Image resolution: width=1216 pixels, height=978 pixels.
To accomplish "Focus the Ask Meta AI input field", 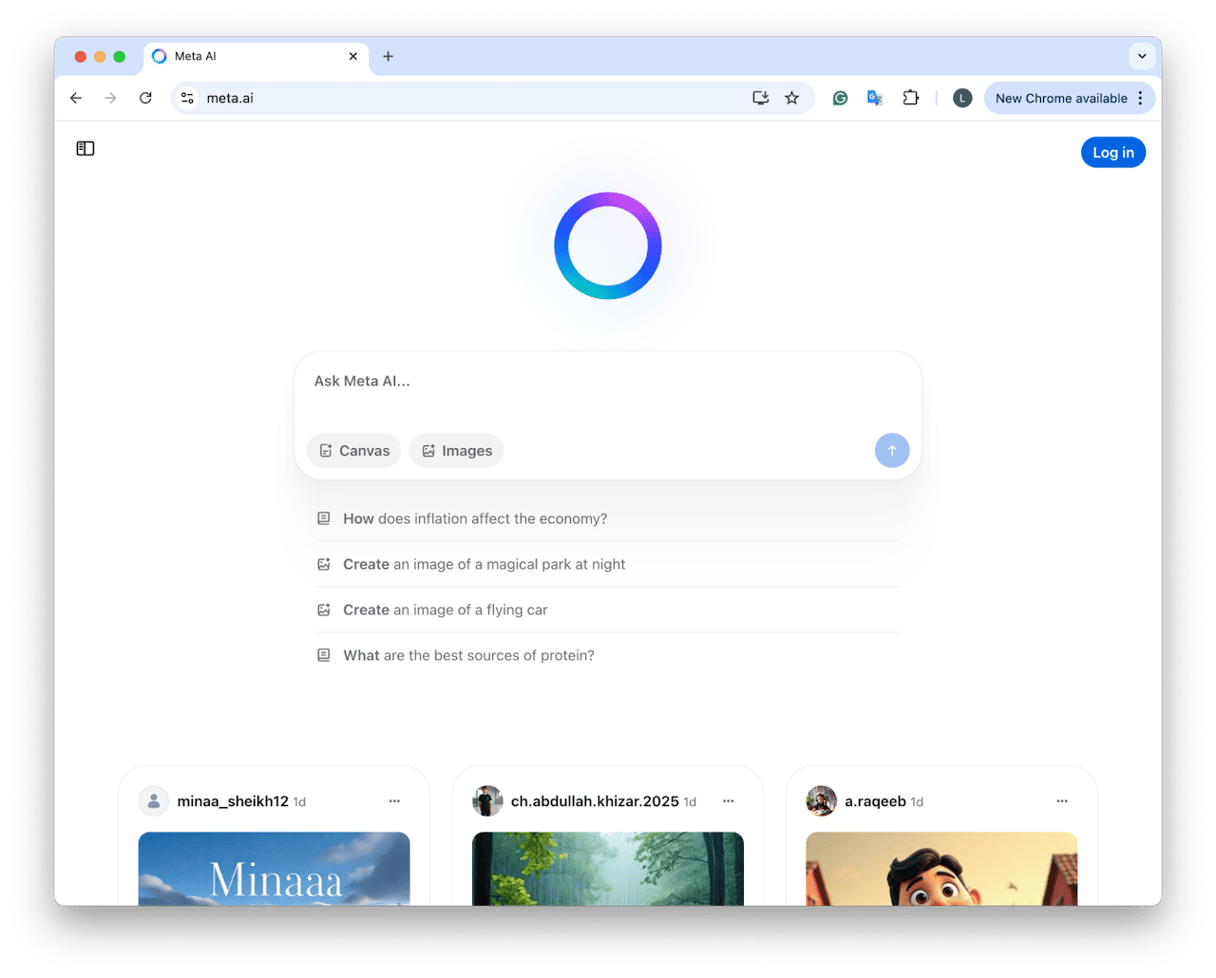I will pos(606,381).
